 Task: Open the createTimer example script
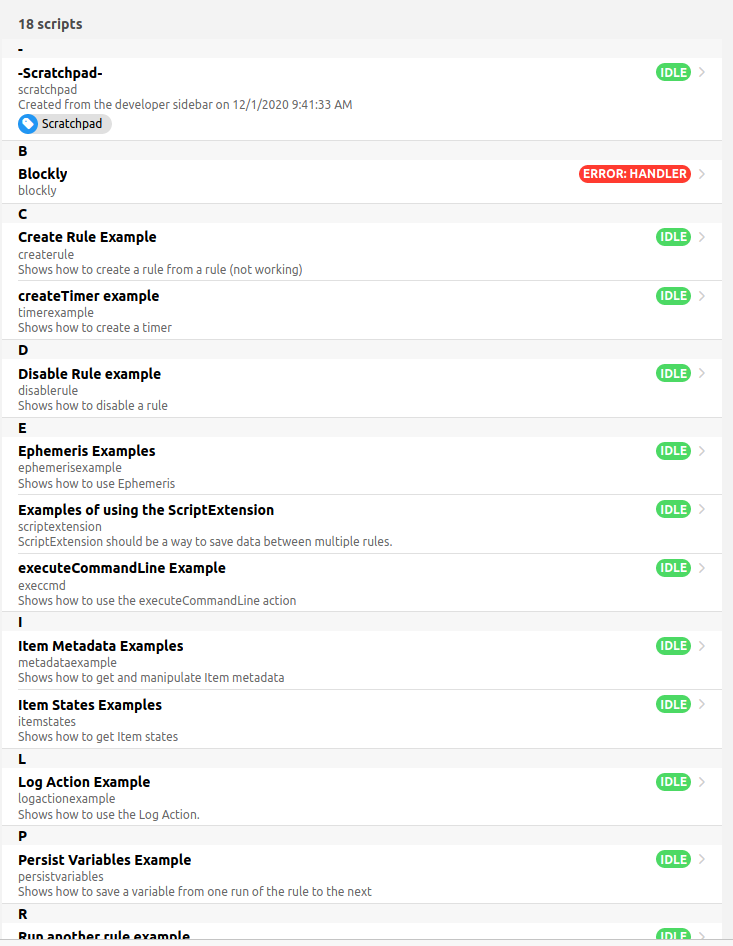(89, 296)
